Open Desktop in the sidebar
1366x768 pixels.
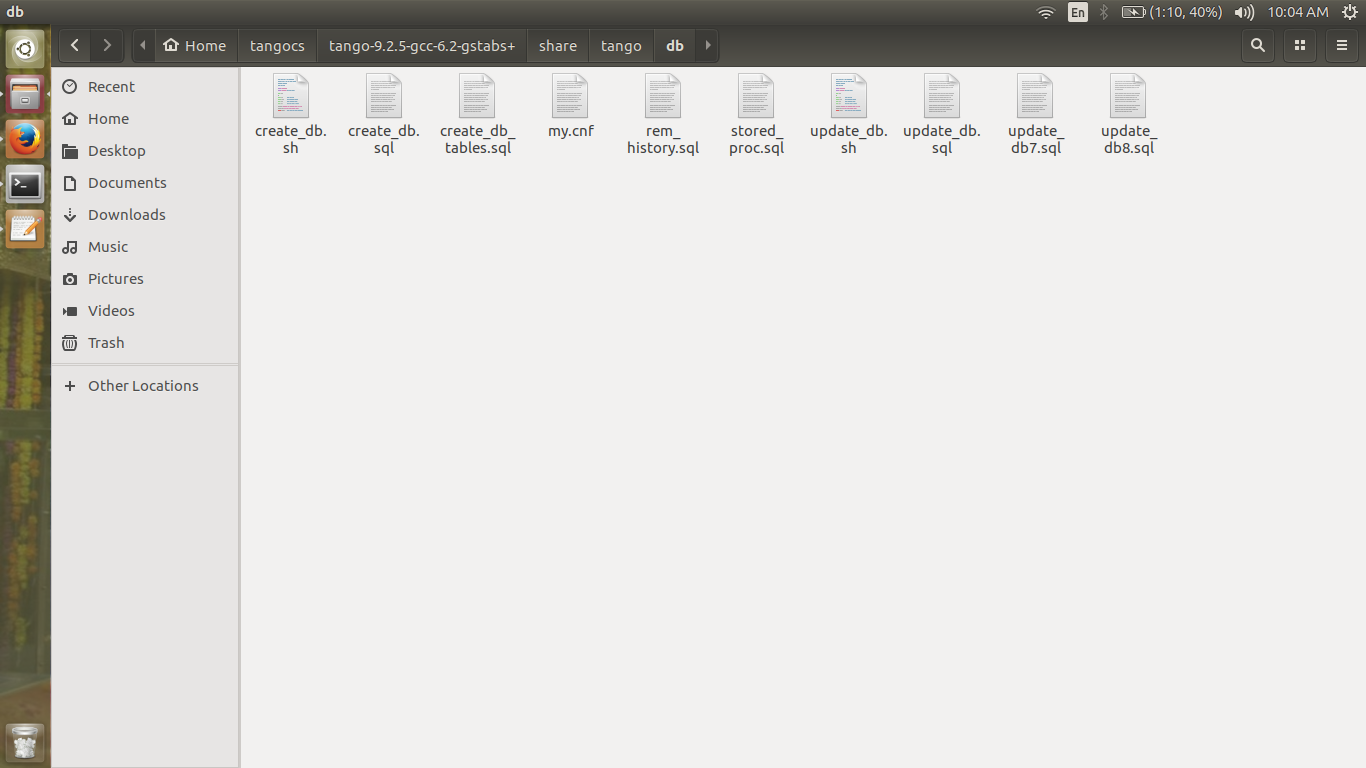tap(145, 151)
